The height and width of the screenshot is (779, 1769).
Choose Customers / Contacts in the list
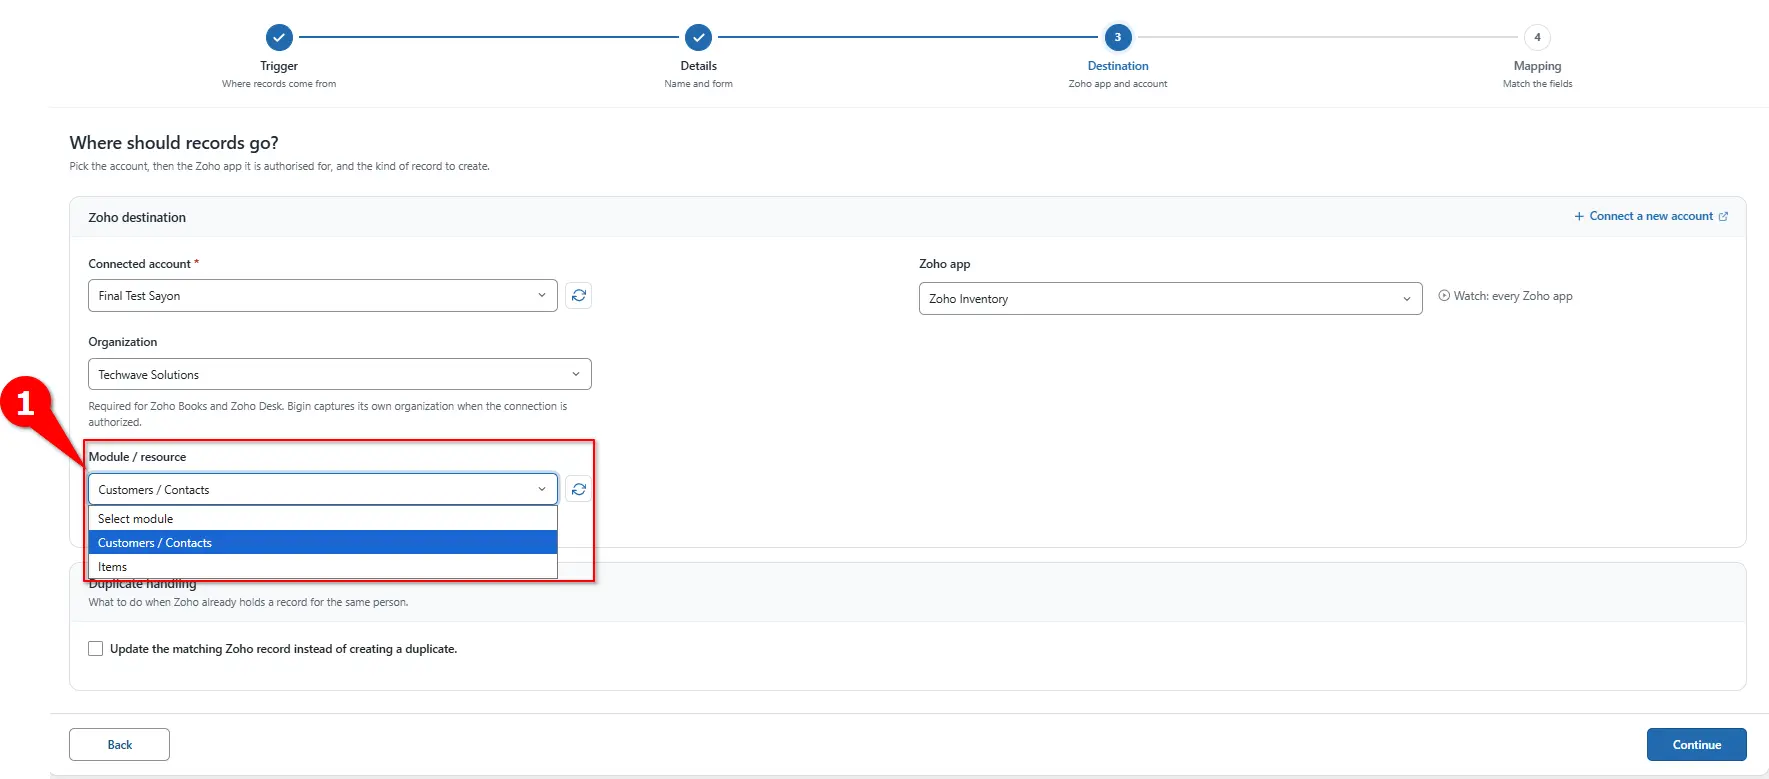point(323,542)
